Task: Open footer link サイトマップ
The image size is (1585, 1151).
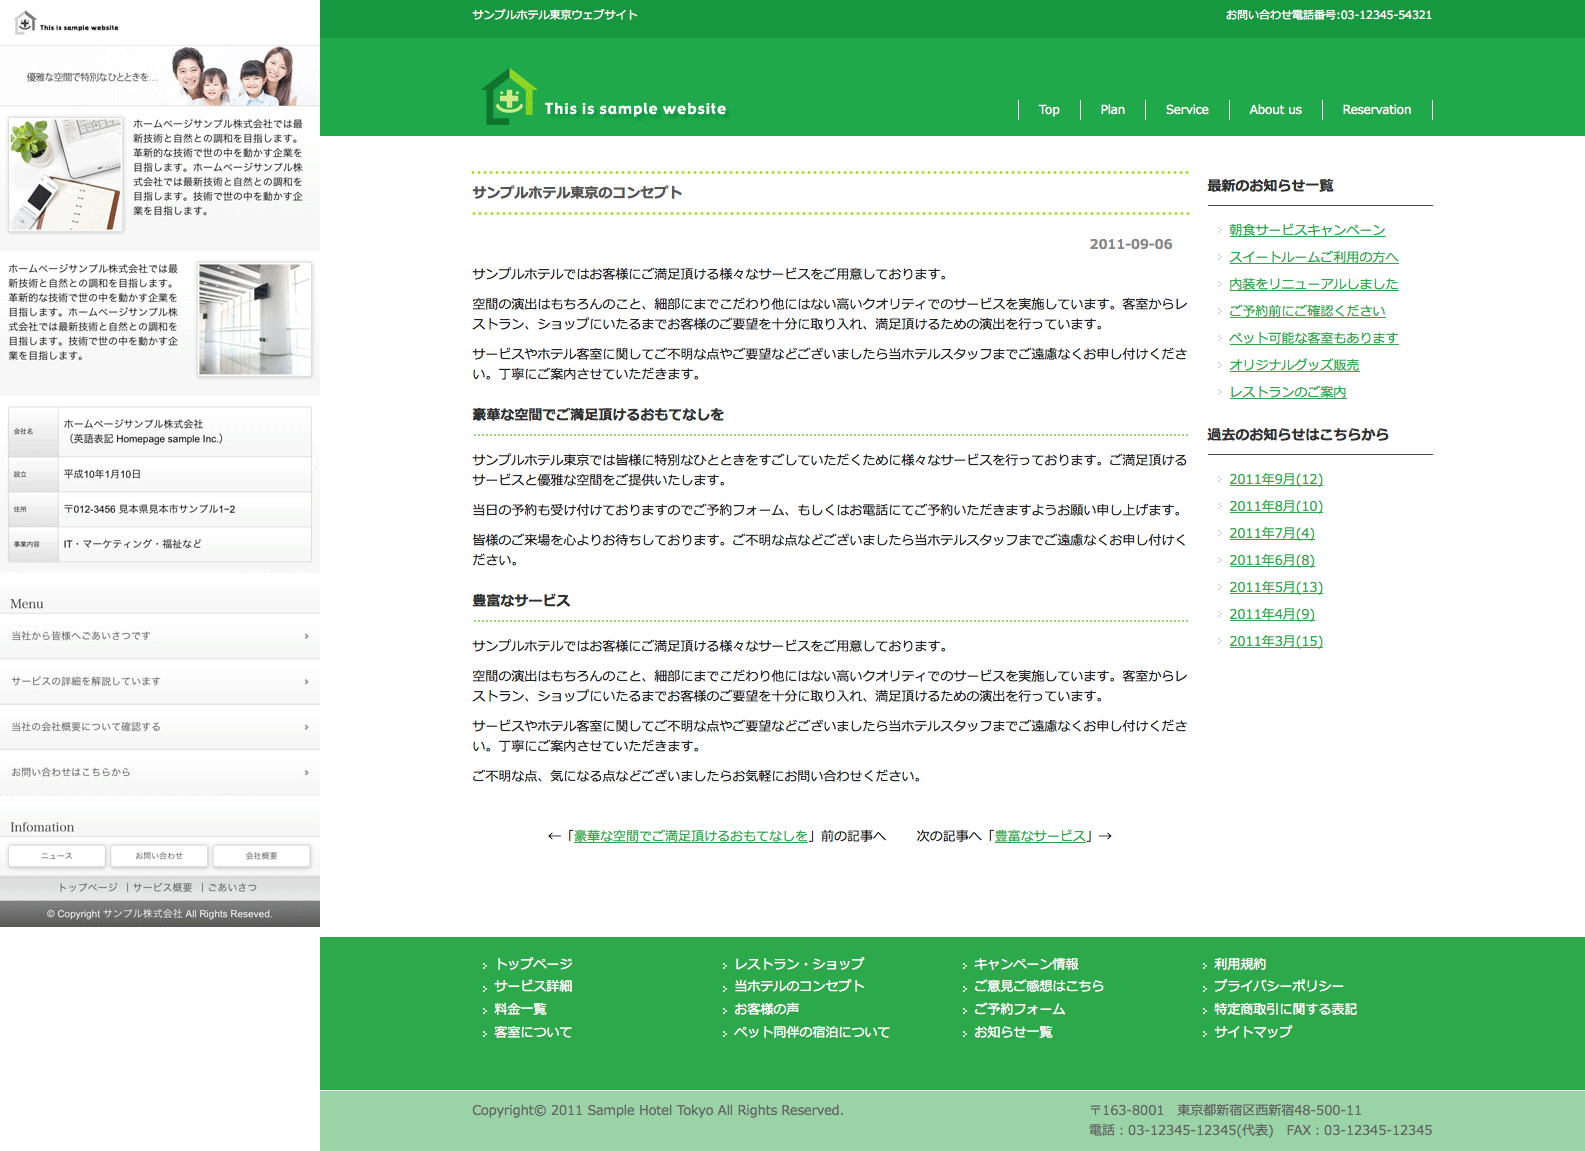Action: [1252, 1032]
